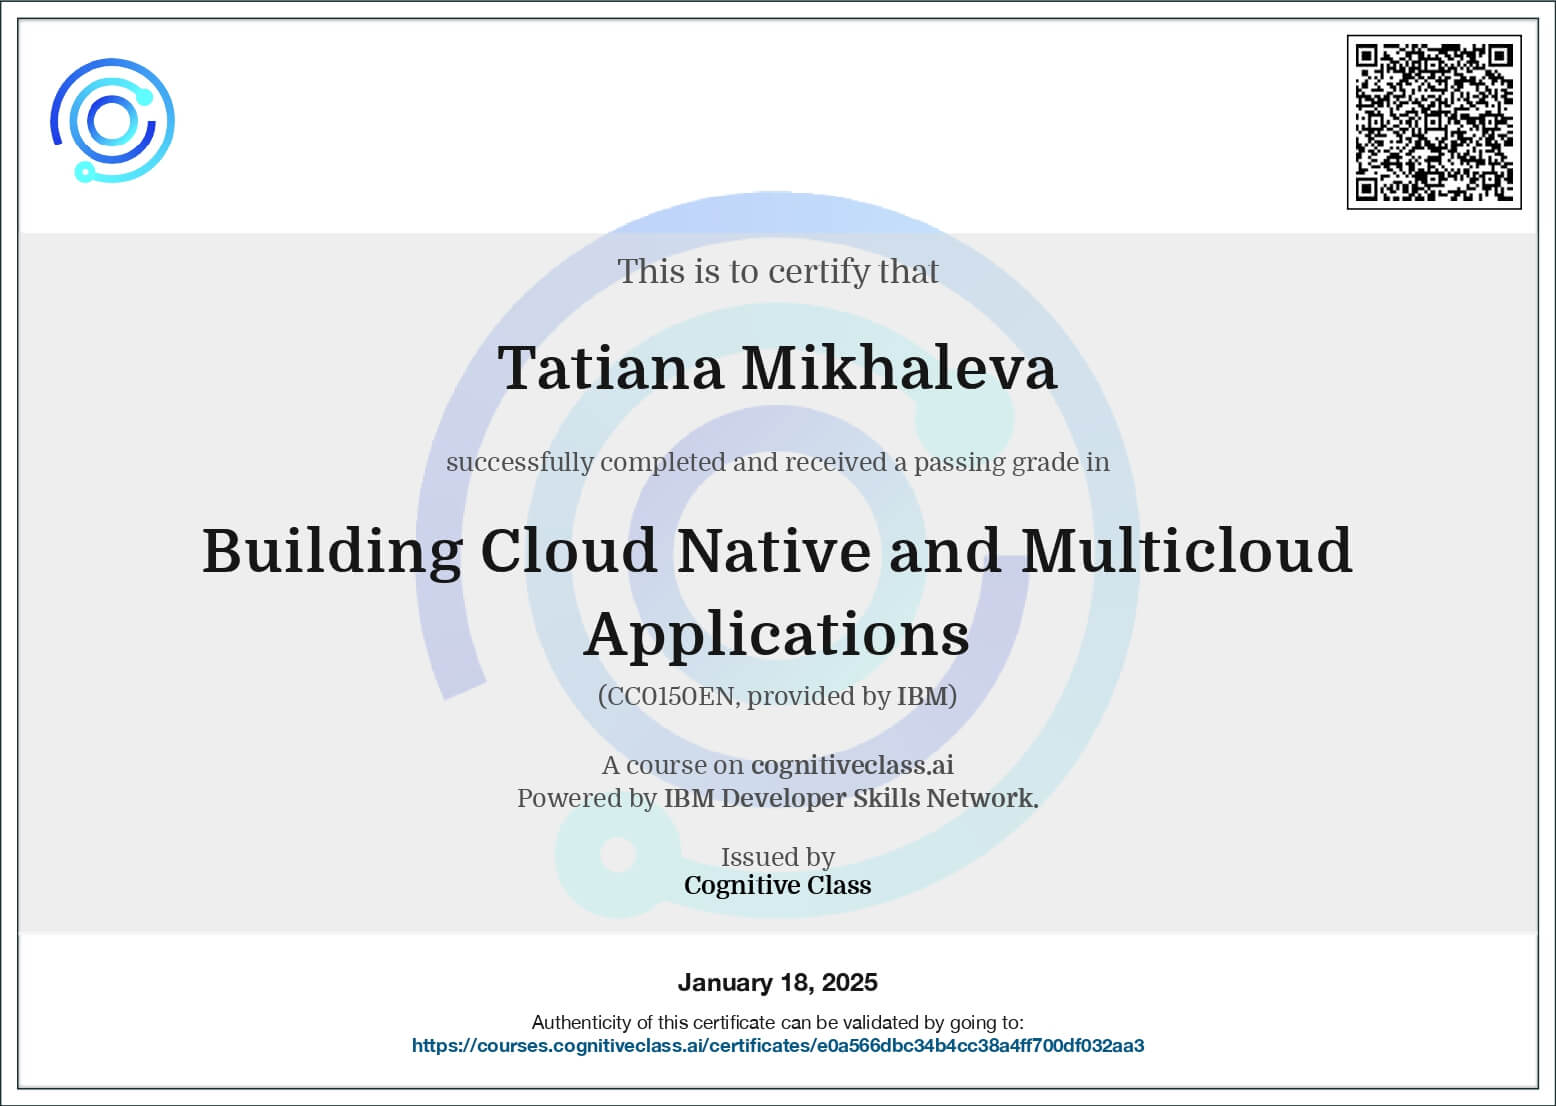Click the 'Cognitive Class' issuer name
Image resolution: width=1556 pixels, height=1106 pixels.
click(x=777, y=885)
